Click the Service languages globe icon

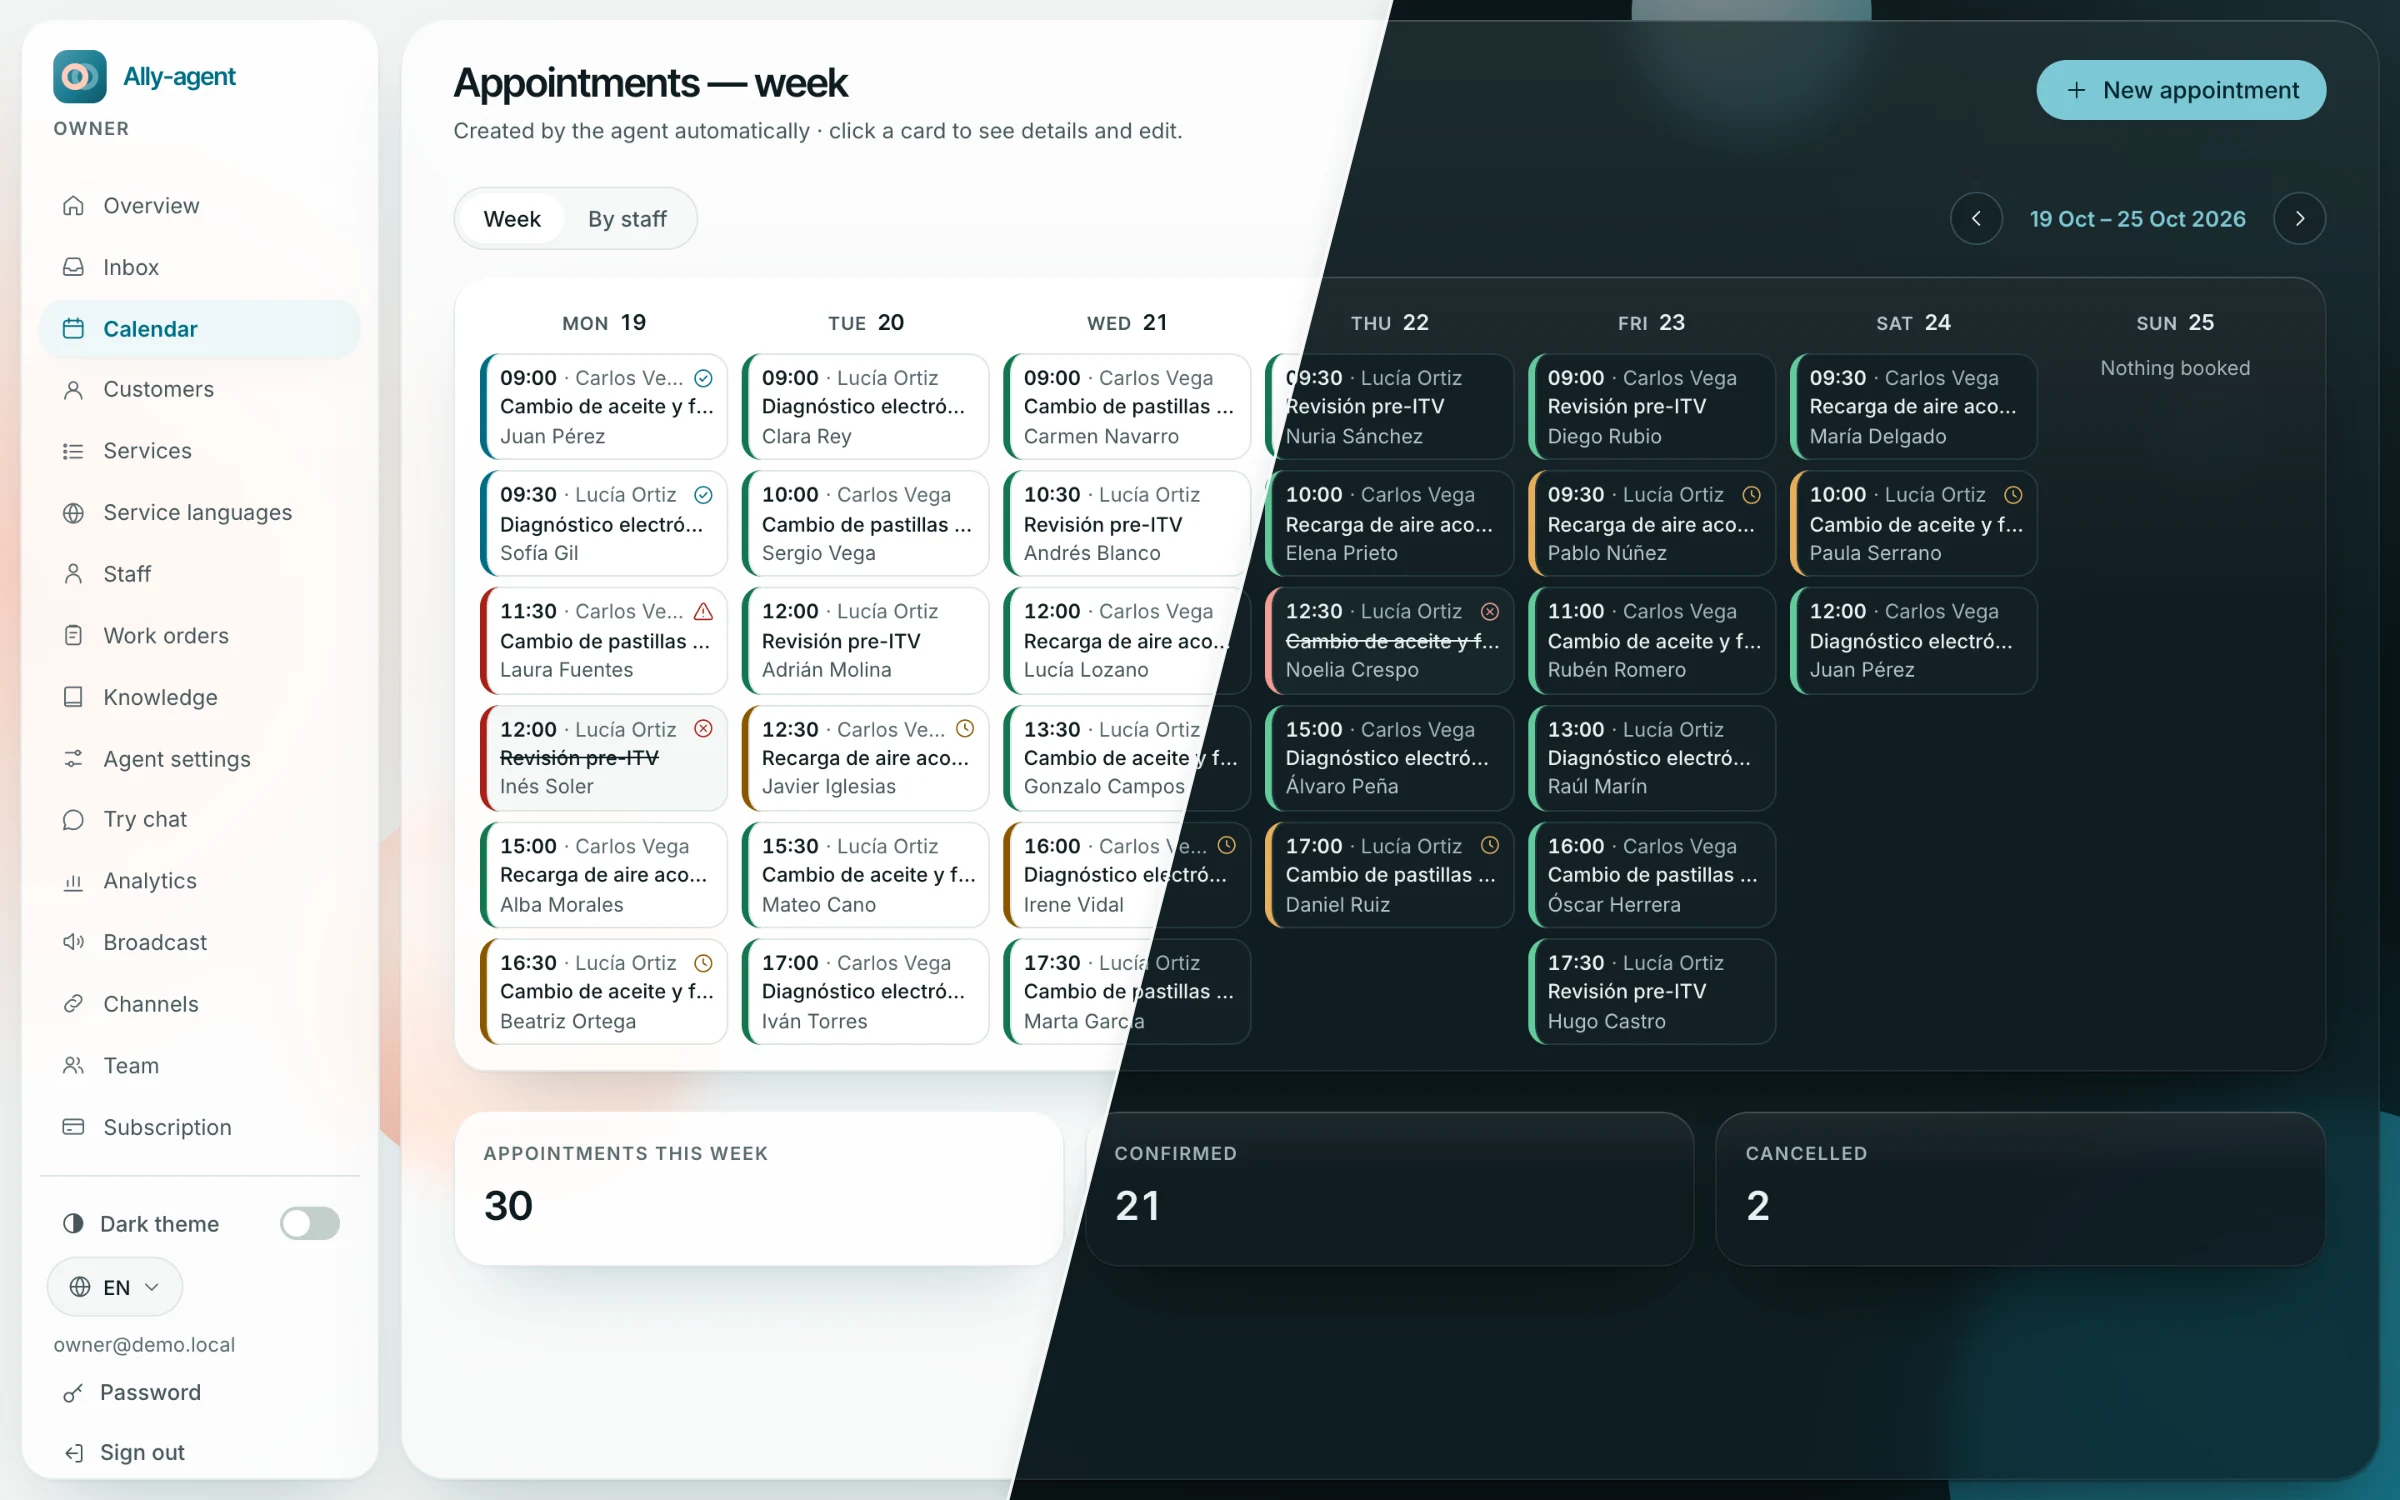[x=73, y=513]
